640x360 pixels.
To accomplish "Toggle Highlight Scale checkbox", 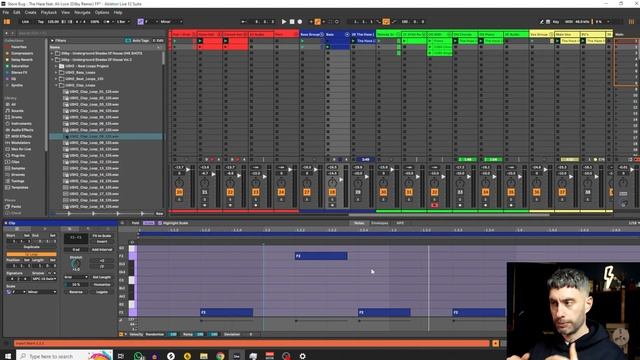I will [x=160, y=223].
